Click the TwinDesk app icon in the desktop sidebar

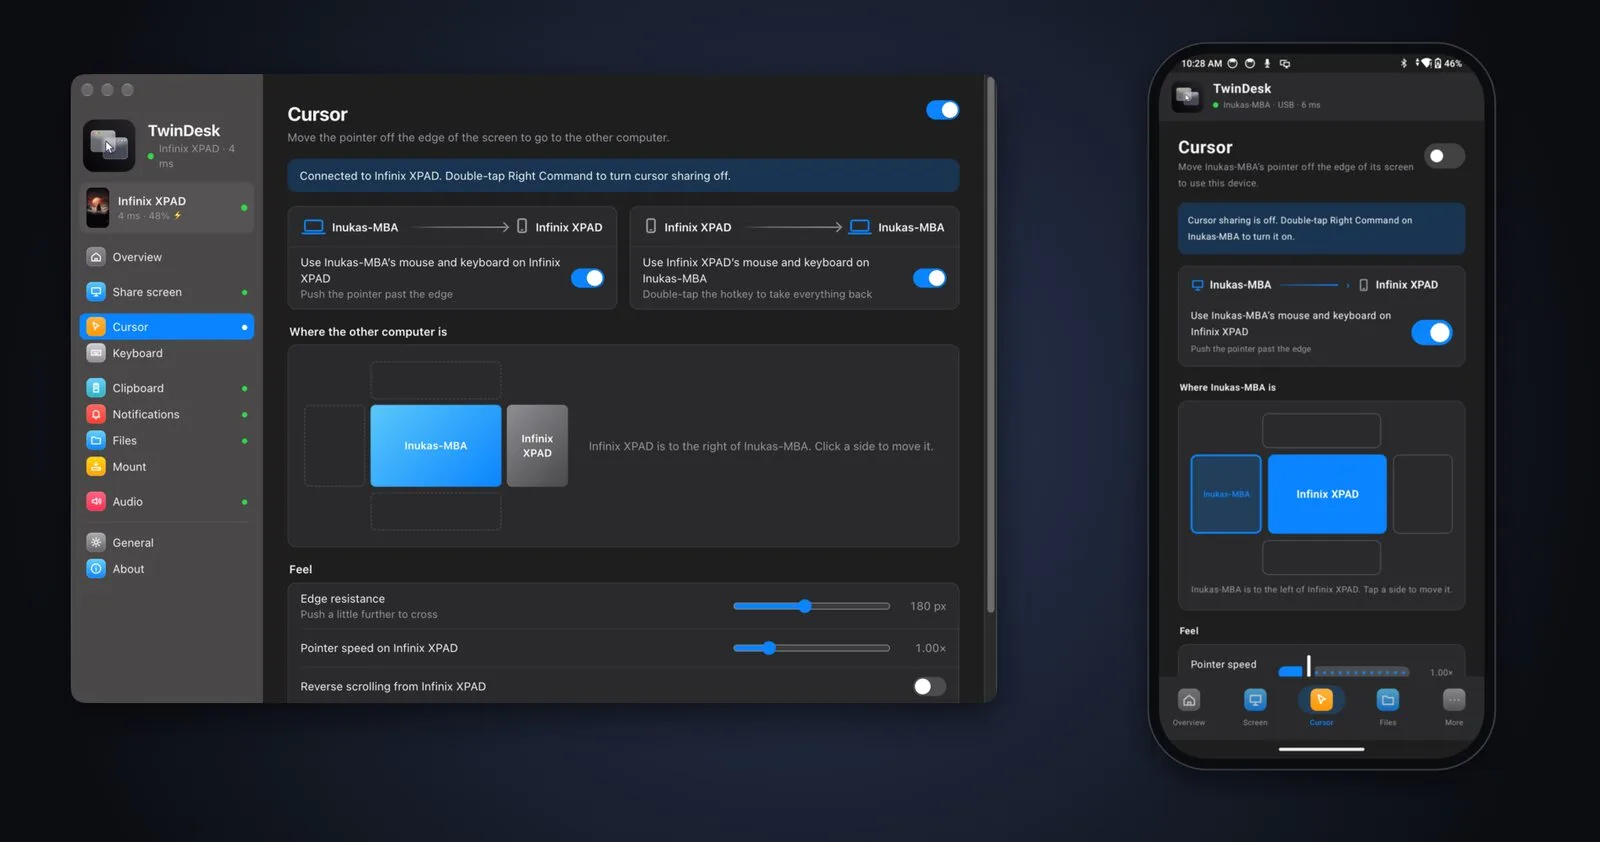click(x=109, y=146)
